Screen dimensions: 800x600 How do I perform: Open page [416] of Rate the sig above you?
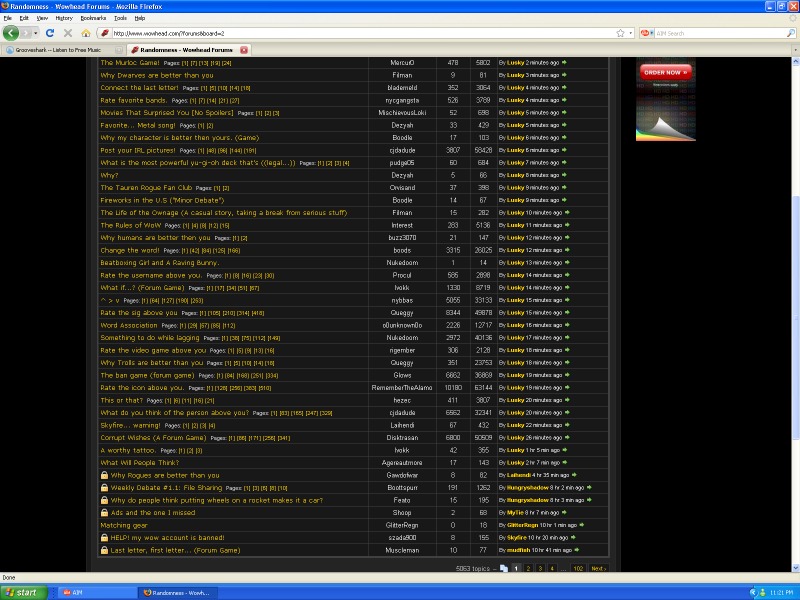[258, 313]
